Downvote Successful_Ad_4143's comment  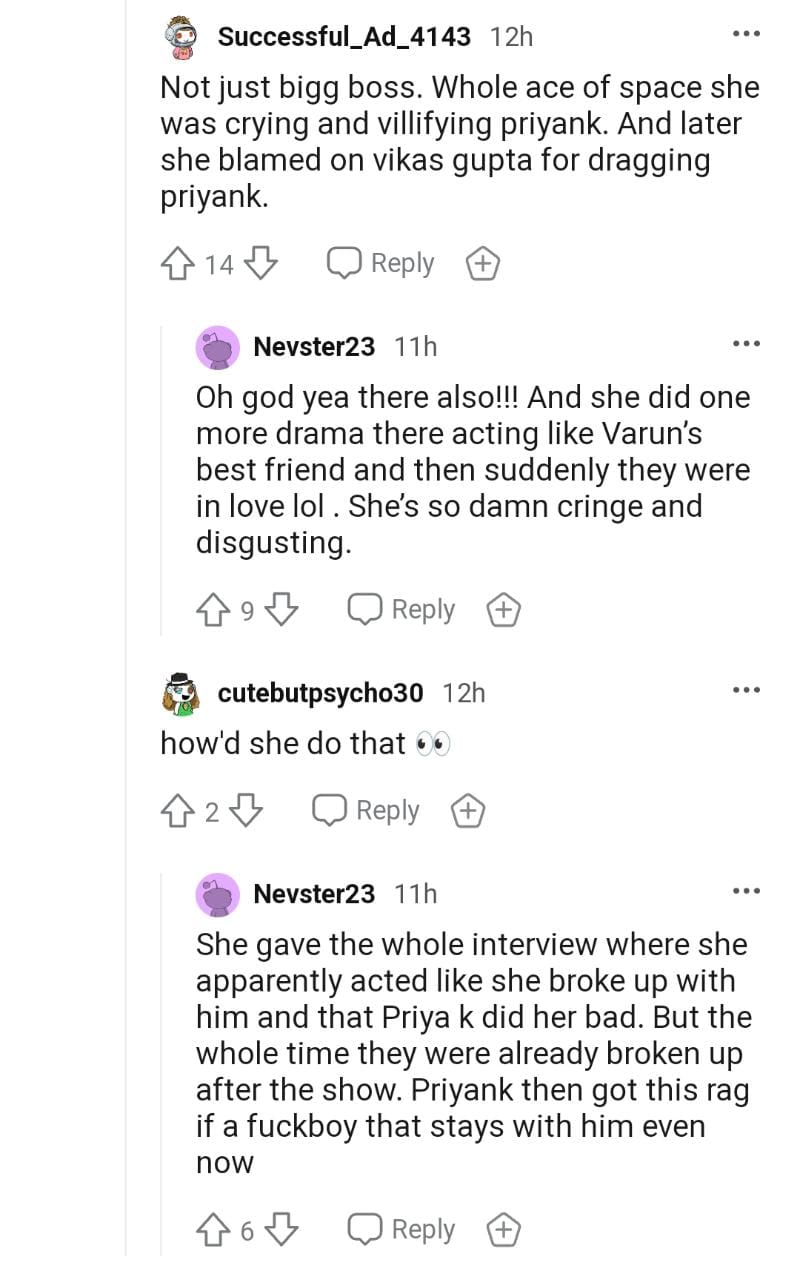pos(260,264)
